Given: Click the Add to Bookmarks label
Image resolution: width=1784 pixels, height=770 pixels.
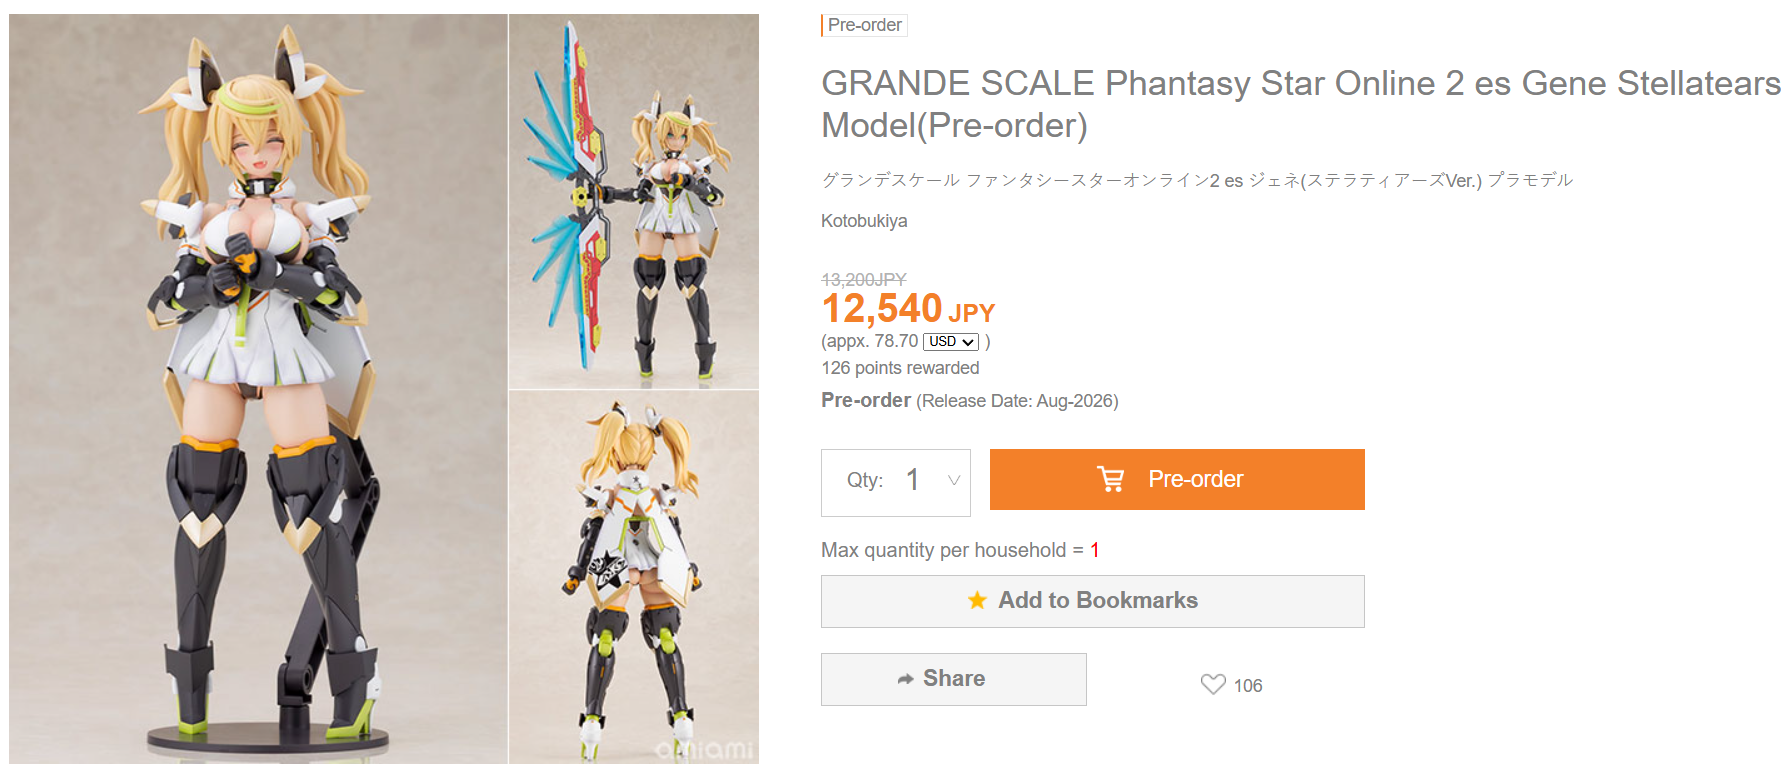Looking at the screenshot, I should pos(1097,600).
